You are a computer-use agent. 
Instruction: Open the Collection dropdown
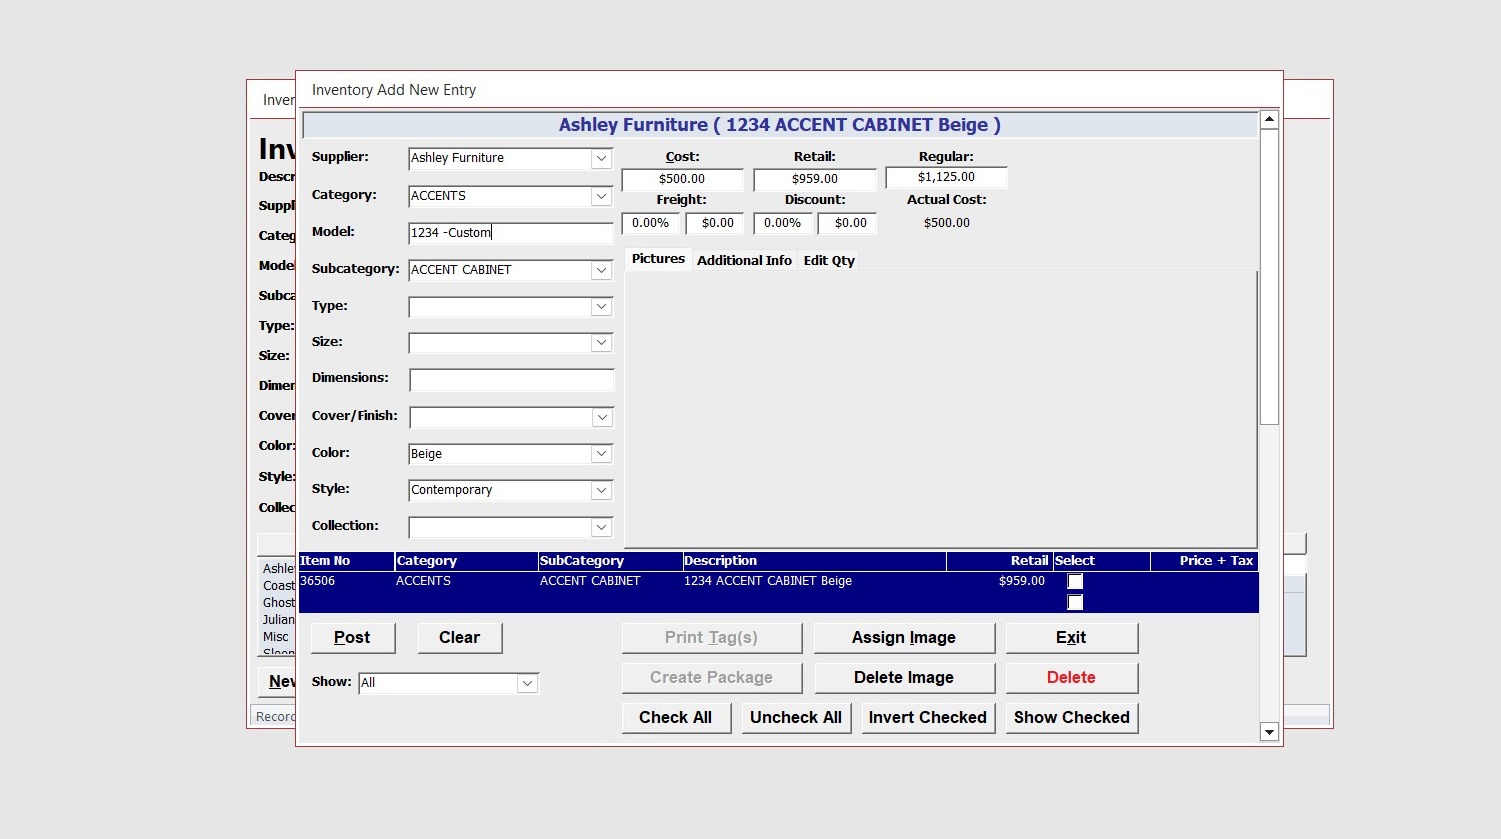601,527
